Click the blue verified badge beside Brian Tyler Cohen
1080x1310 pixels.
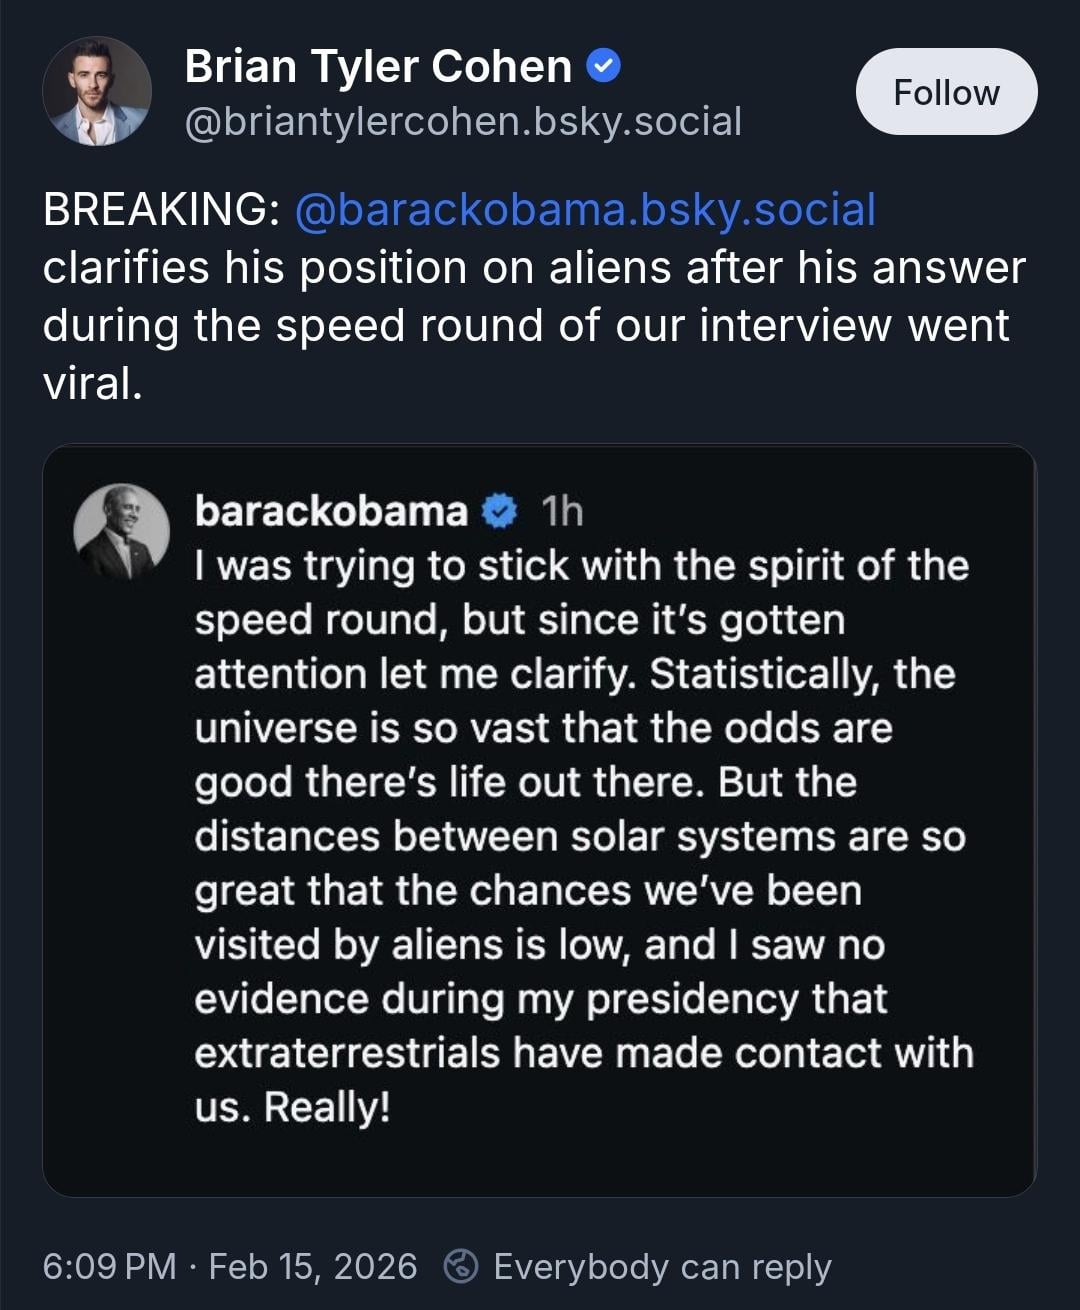pyautogui.click(x=603, y=67)
